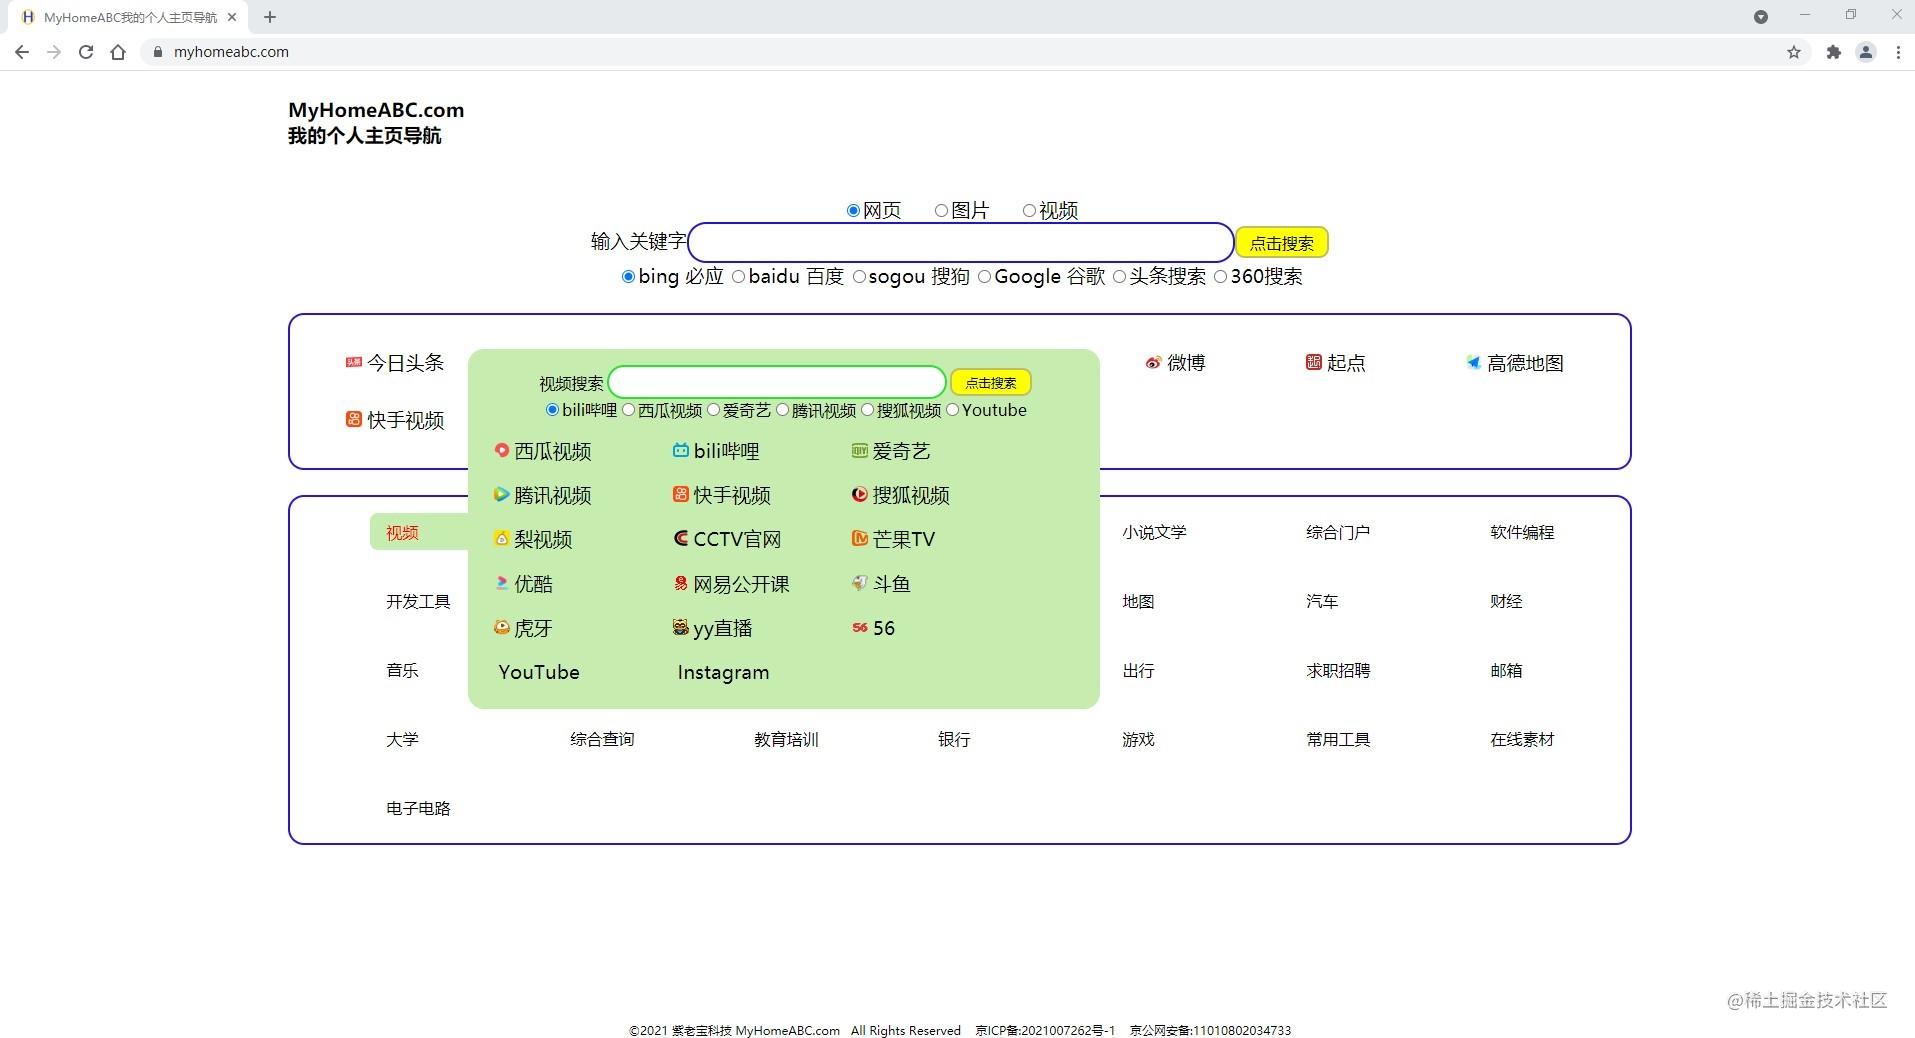Viewport: 1915px width, 1038px height.
Task: Click the browser address bar
Action: pos(960,52)
